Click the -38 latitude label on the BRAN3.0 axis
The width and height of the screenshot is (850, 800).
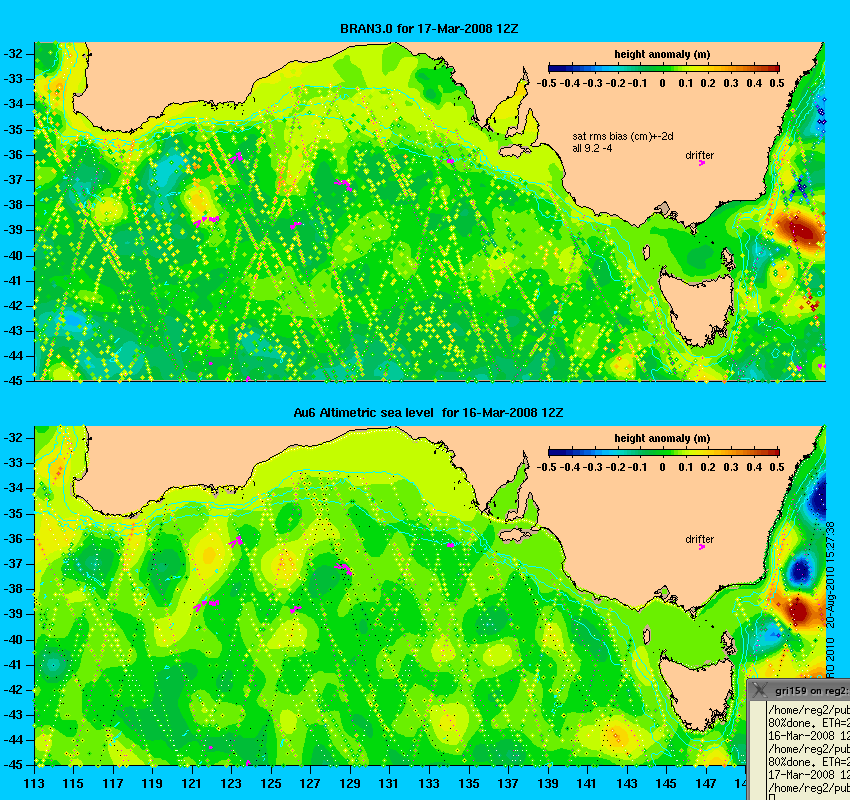tap(13, 205)
